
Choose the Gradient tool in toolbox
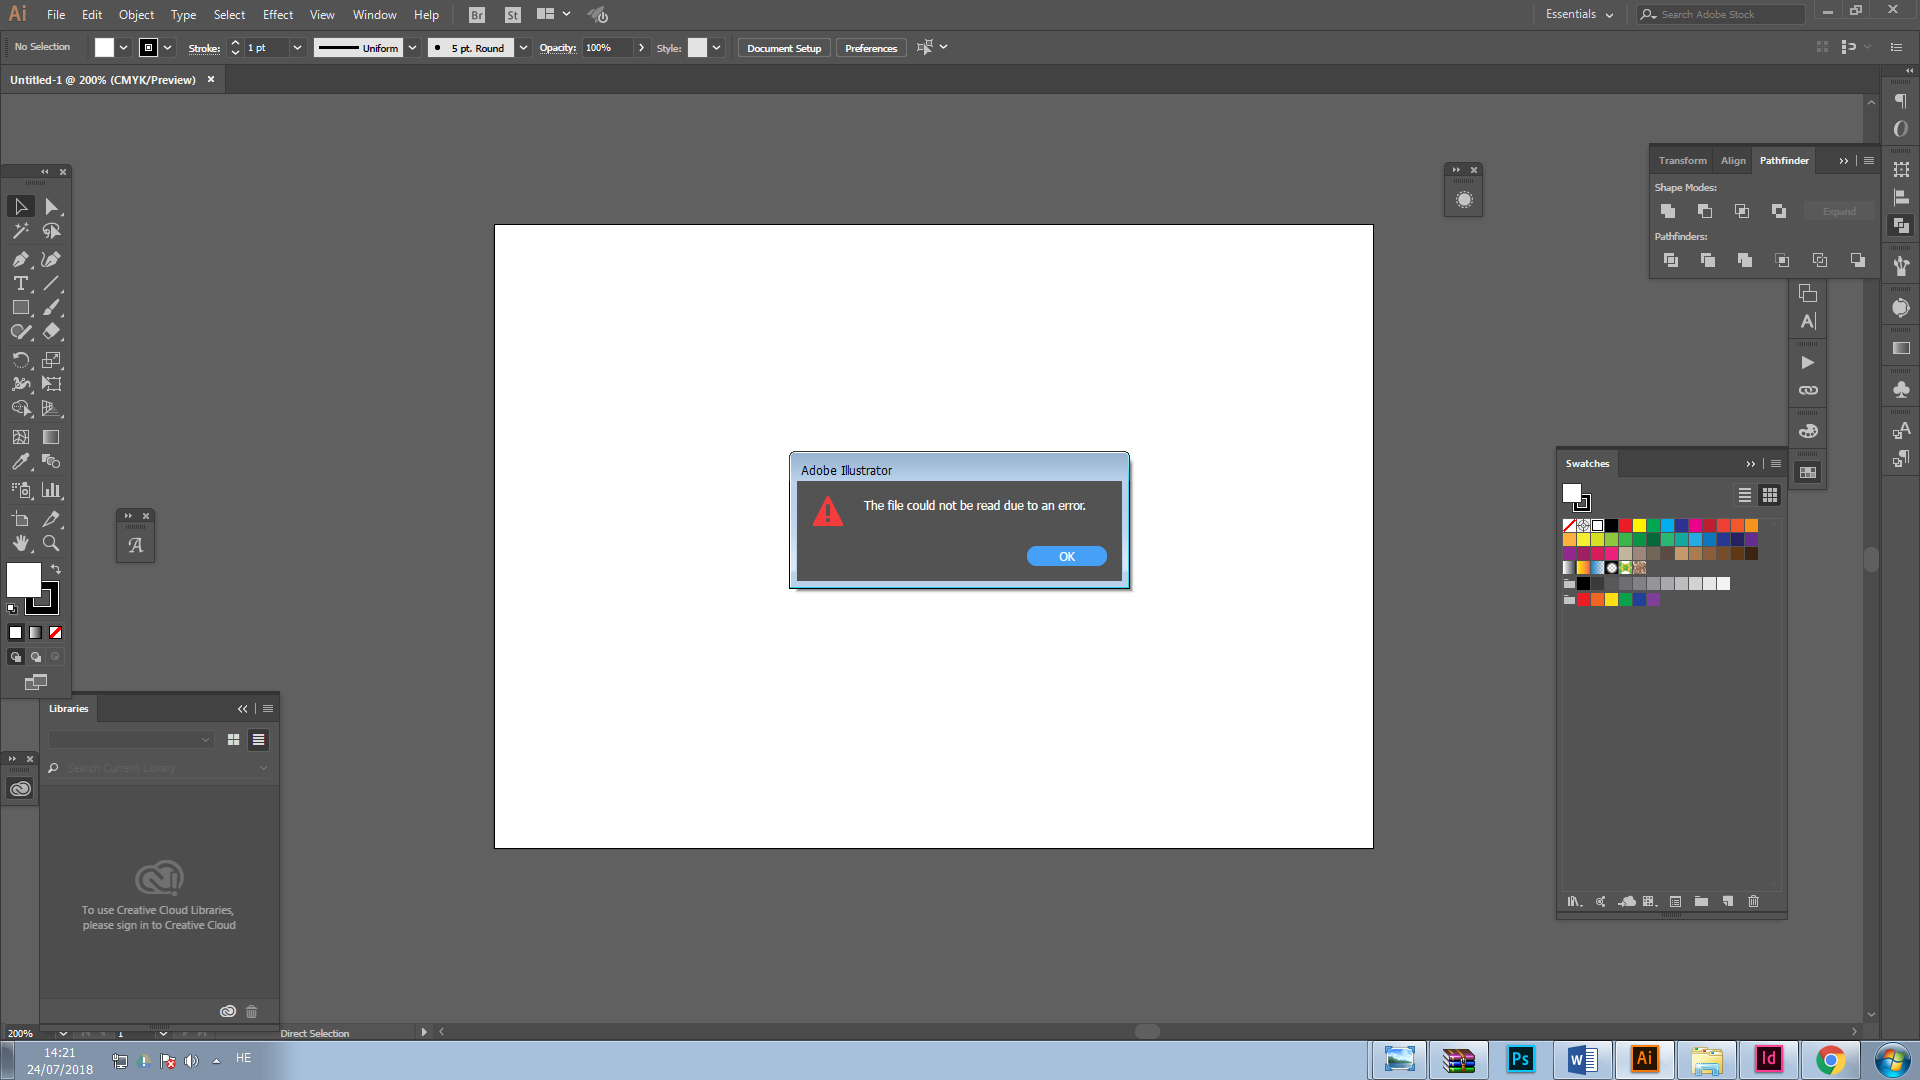tap(51, 437)
